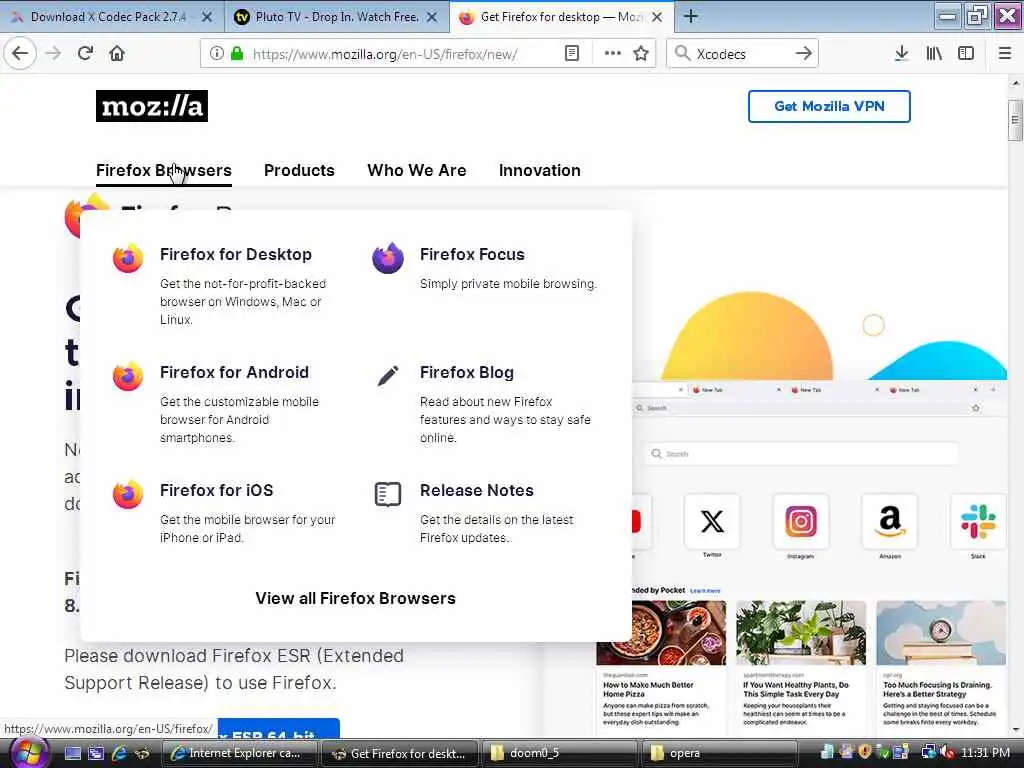
Task: Open the downloads panel
Action: [901, 54]
